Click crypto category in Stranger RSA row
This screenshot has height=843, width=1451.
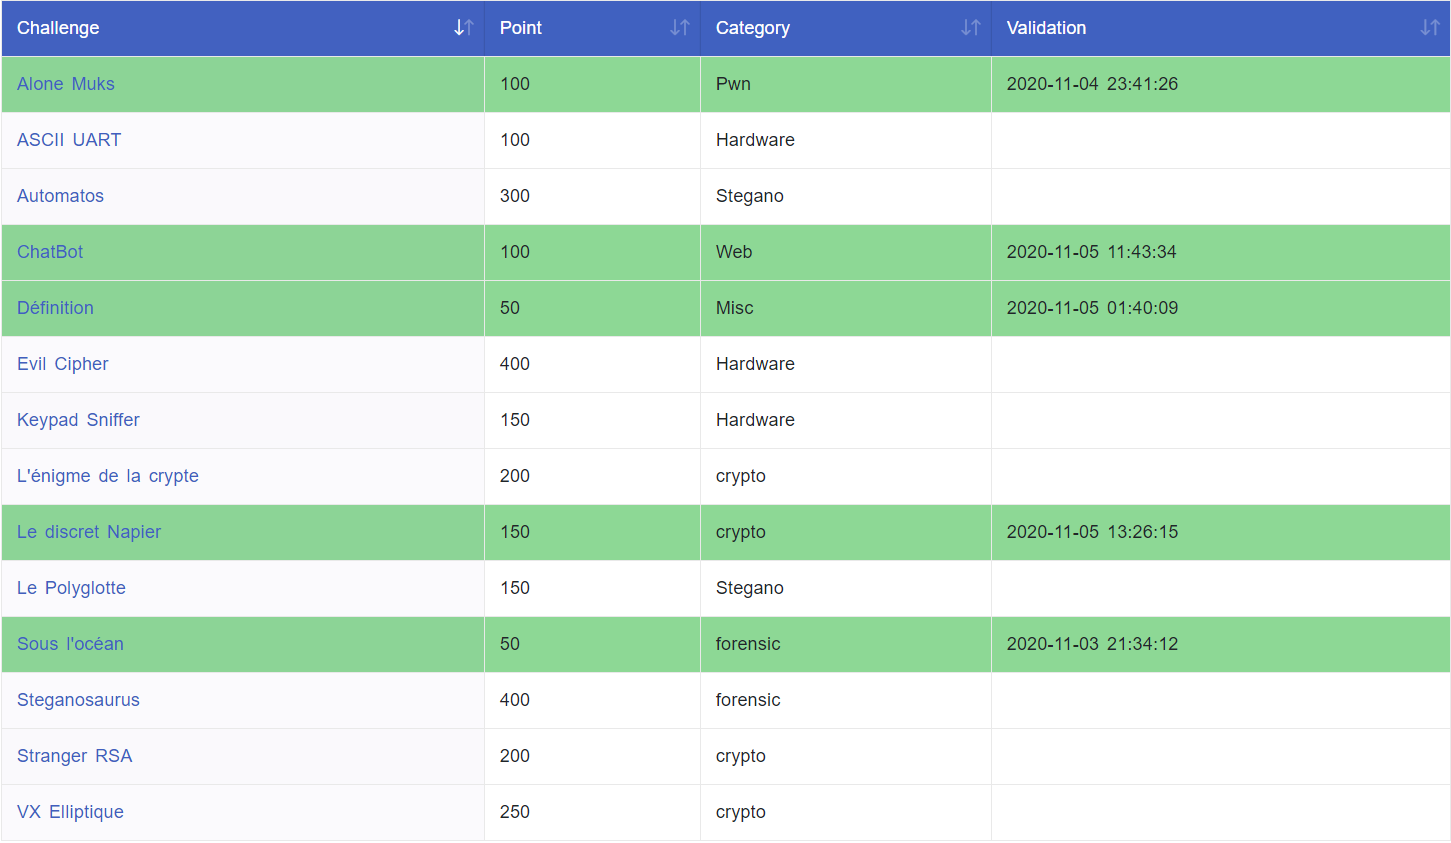pyautogui.click(x=741, y=756)
